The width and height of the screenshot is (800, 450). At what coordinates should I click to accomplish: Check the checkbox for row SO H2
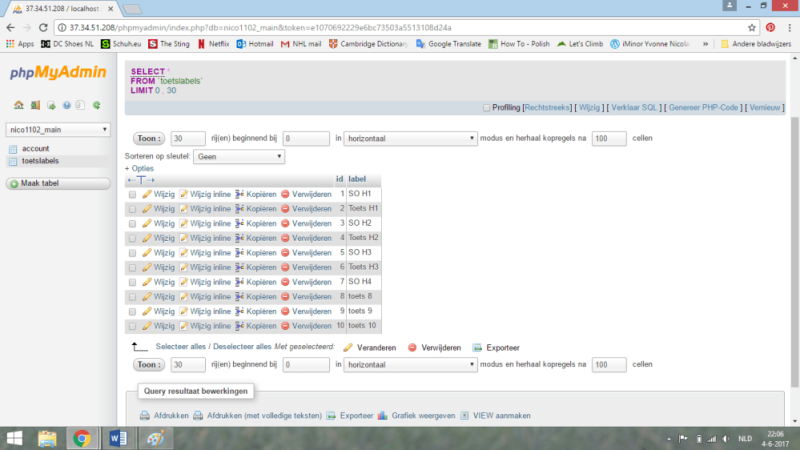[x=133, y=224]
